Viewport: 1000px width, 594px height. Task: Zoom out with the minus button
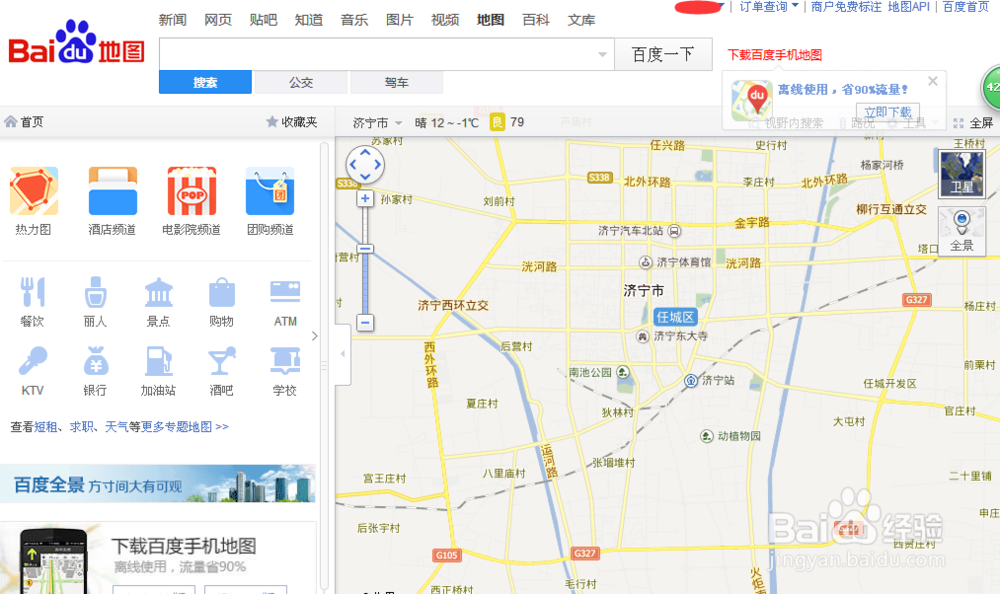365,323
